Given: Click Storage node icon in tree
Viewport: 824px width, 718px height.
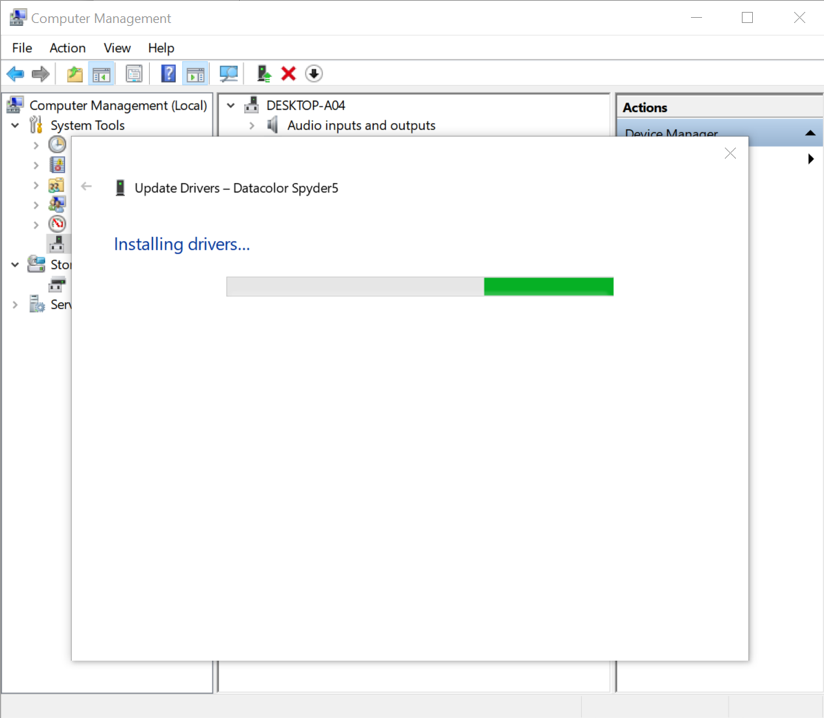Looking at the screenshot, I should coord(36,264).
